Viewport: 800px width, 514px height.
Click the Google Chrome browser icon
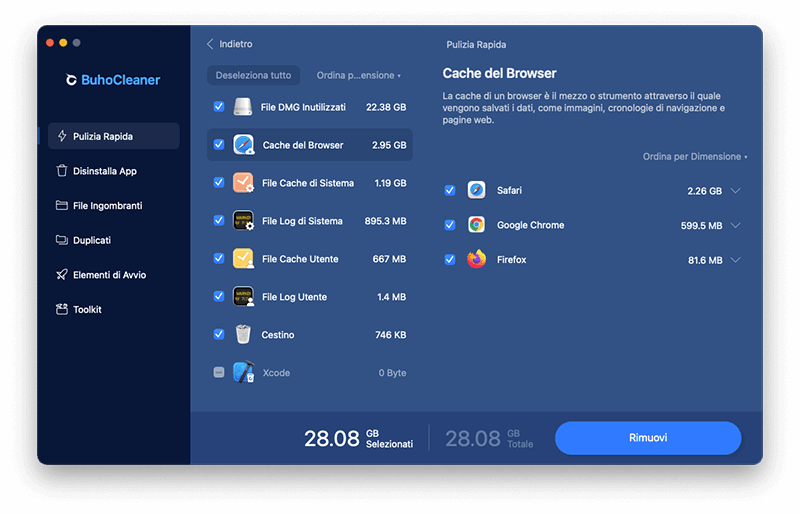click(477, 225)
